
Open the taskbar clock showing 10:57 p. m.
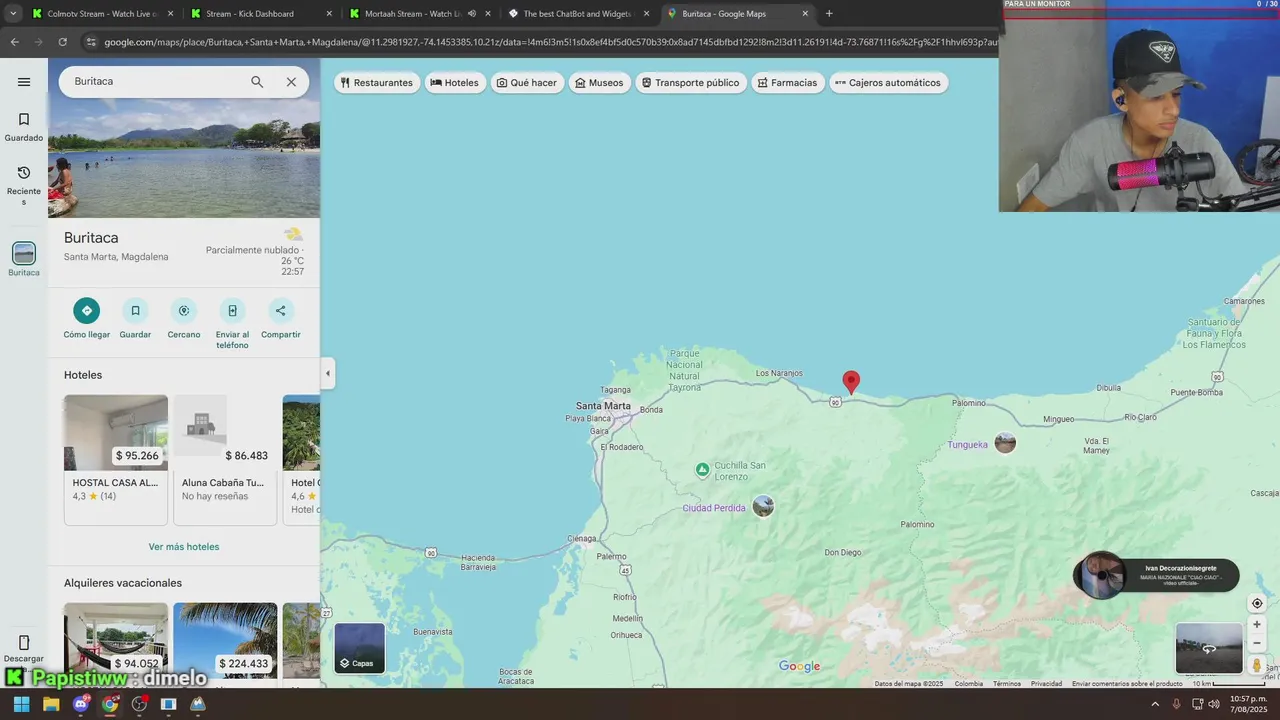tap(1248, 704)
